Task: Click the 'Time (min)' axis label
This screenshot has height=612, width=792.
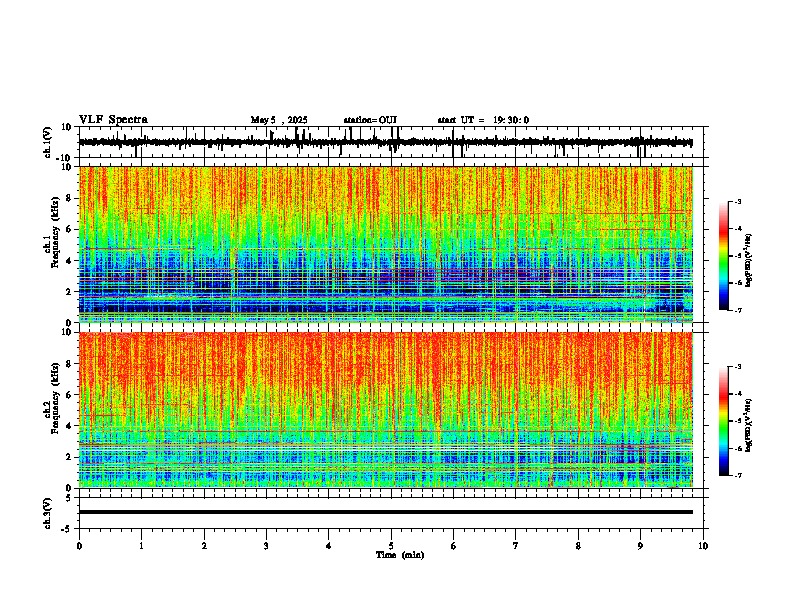Action: point(400,555)
